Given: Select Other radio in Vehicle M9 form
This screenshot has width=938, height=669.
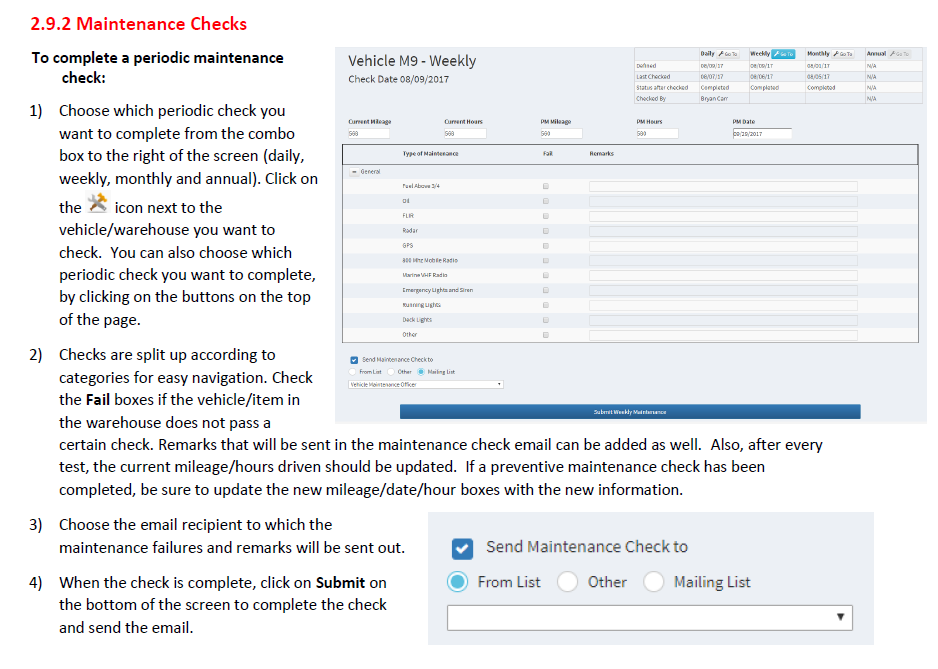Looking at the screenshot, I should coord(391,372).
